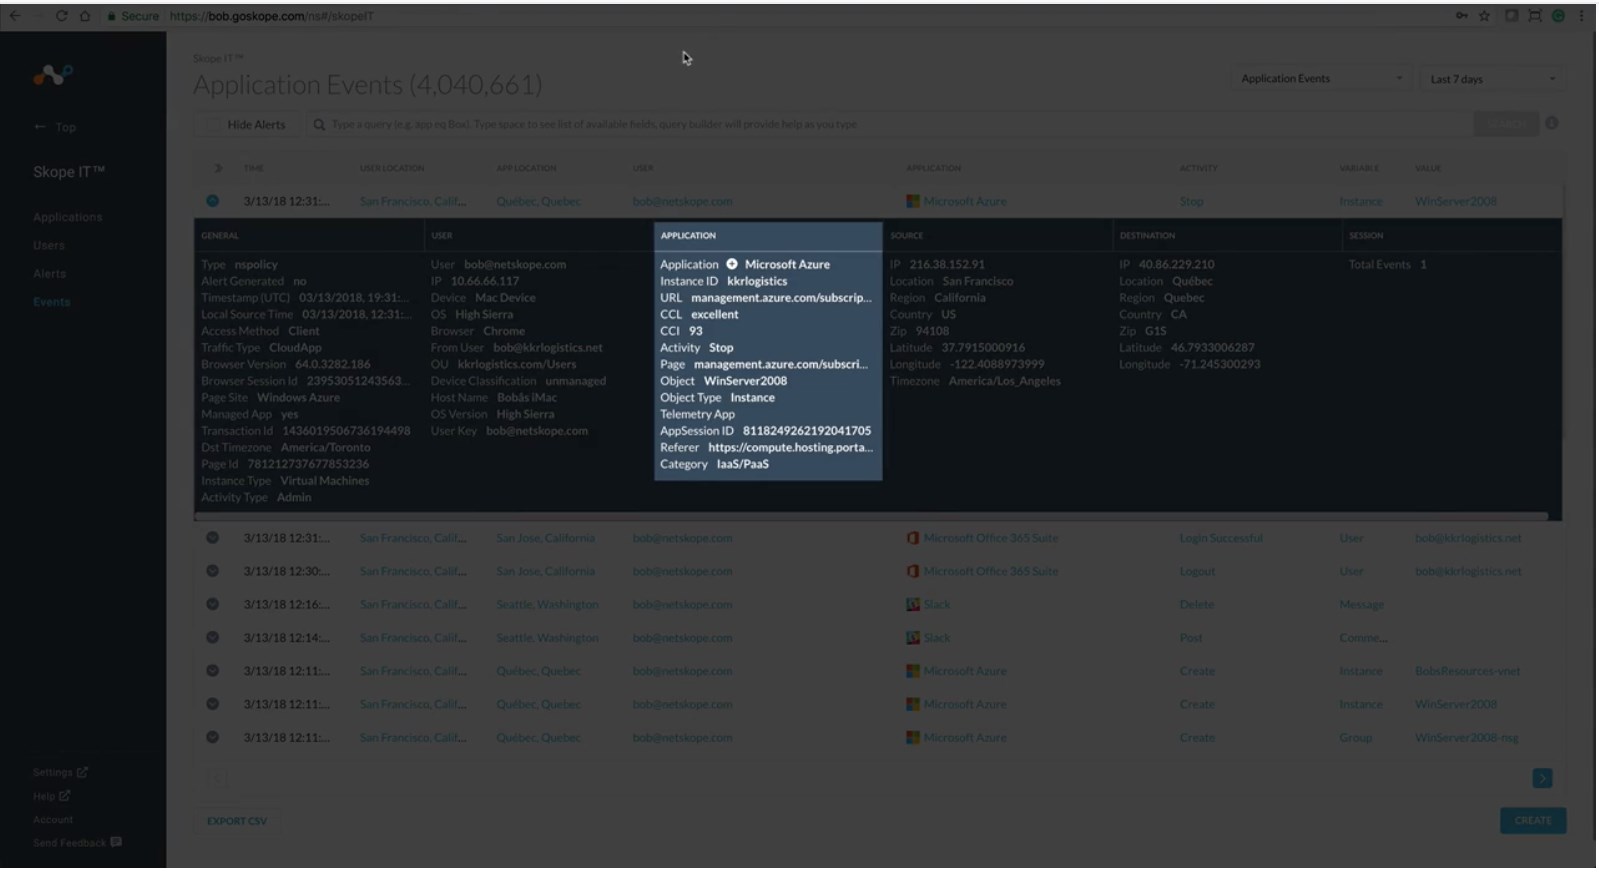
Task: Click the Export CSV button
Action: [x=237, y=821]
